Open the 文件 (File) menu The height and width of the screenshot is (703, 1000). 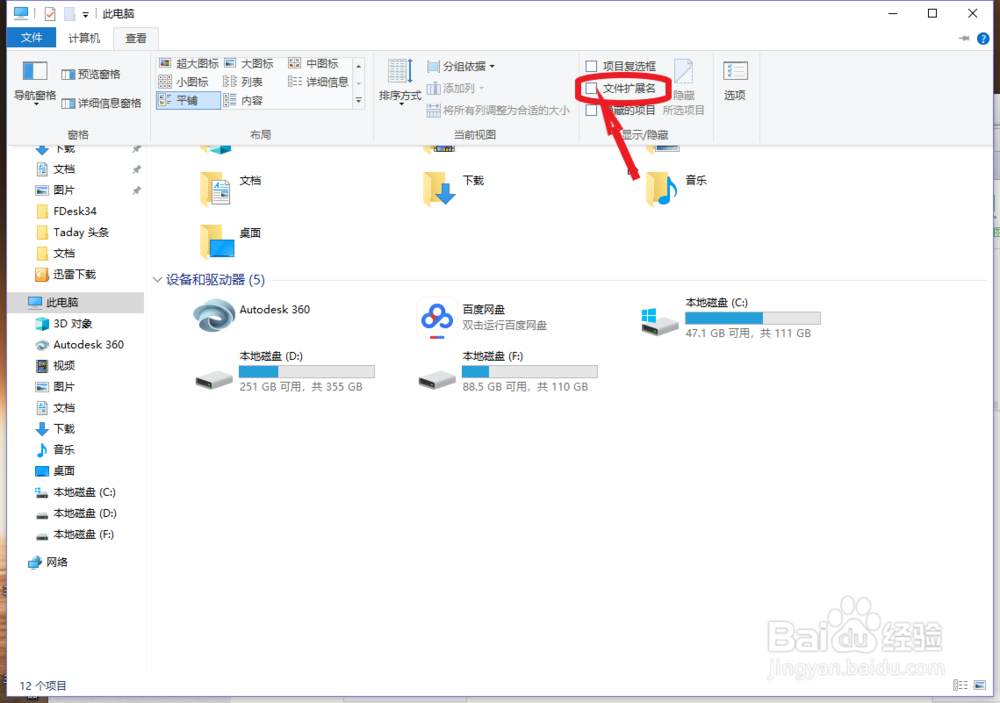[x=31, y=37]
